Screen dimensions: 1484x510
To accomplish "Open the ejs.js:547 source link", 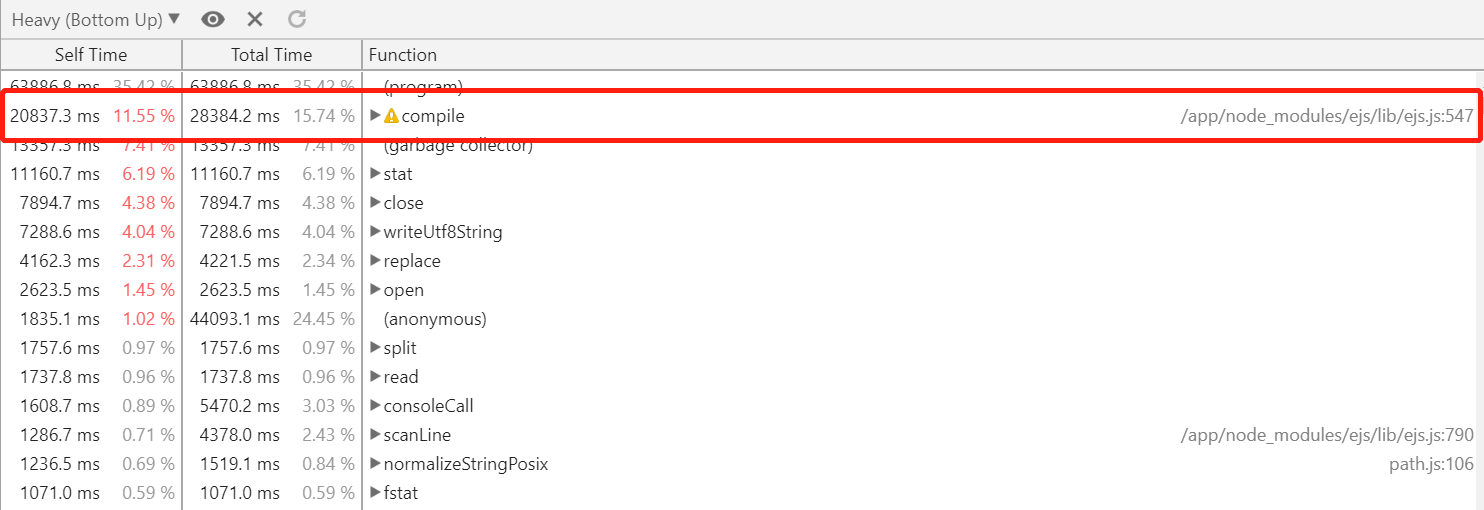I will (x=1327, y=116).
